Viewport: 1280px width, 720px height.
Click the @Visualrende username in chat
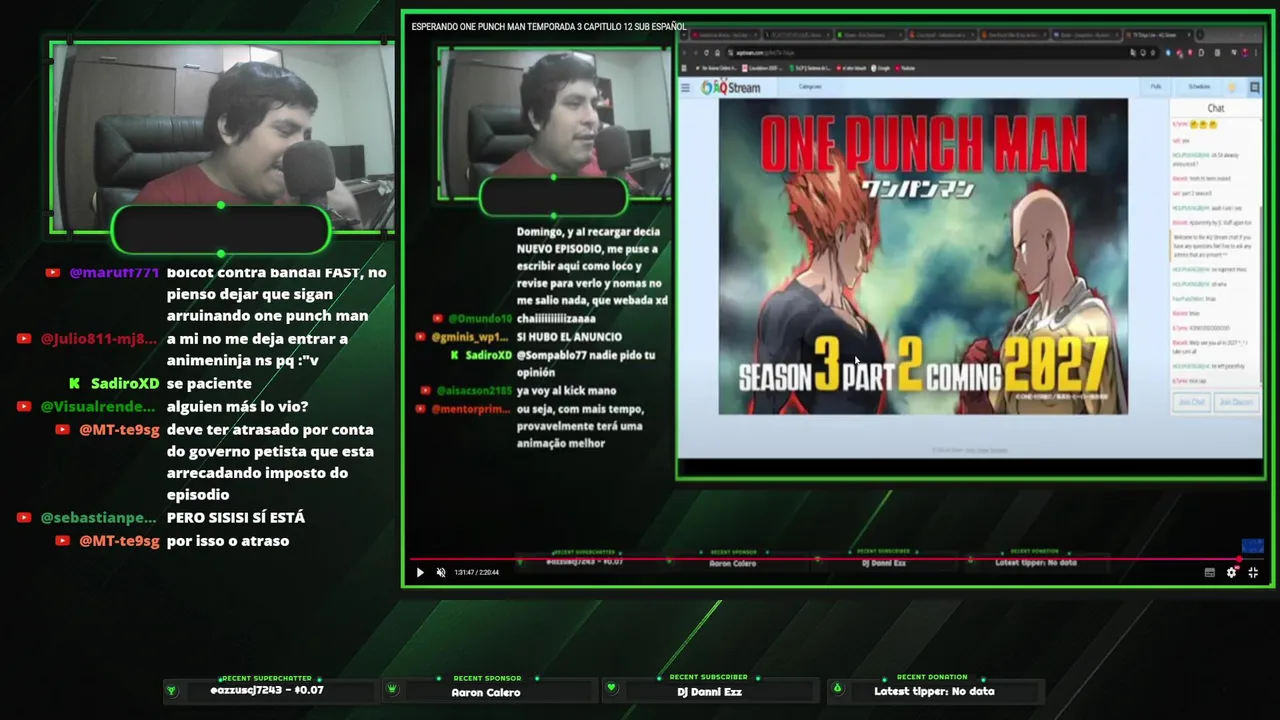click(x=98, y=406)
